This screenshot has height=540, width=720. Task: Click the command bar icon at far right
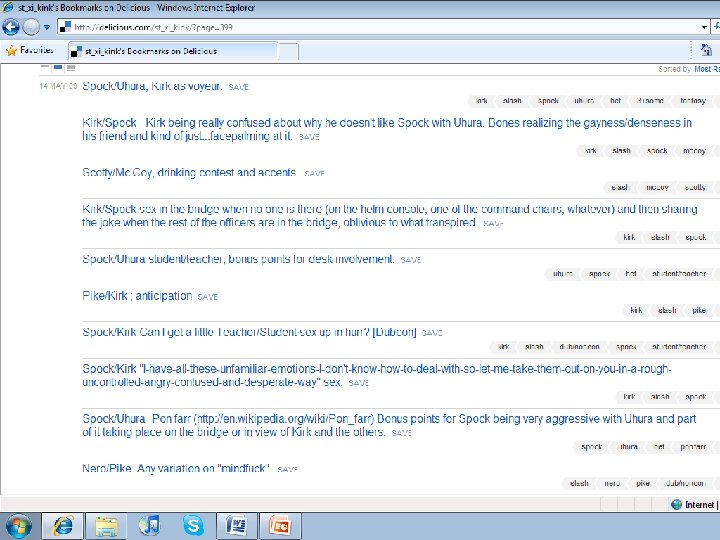point(706,50)
